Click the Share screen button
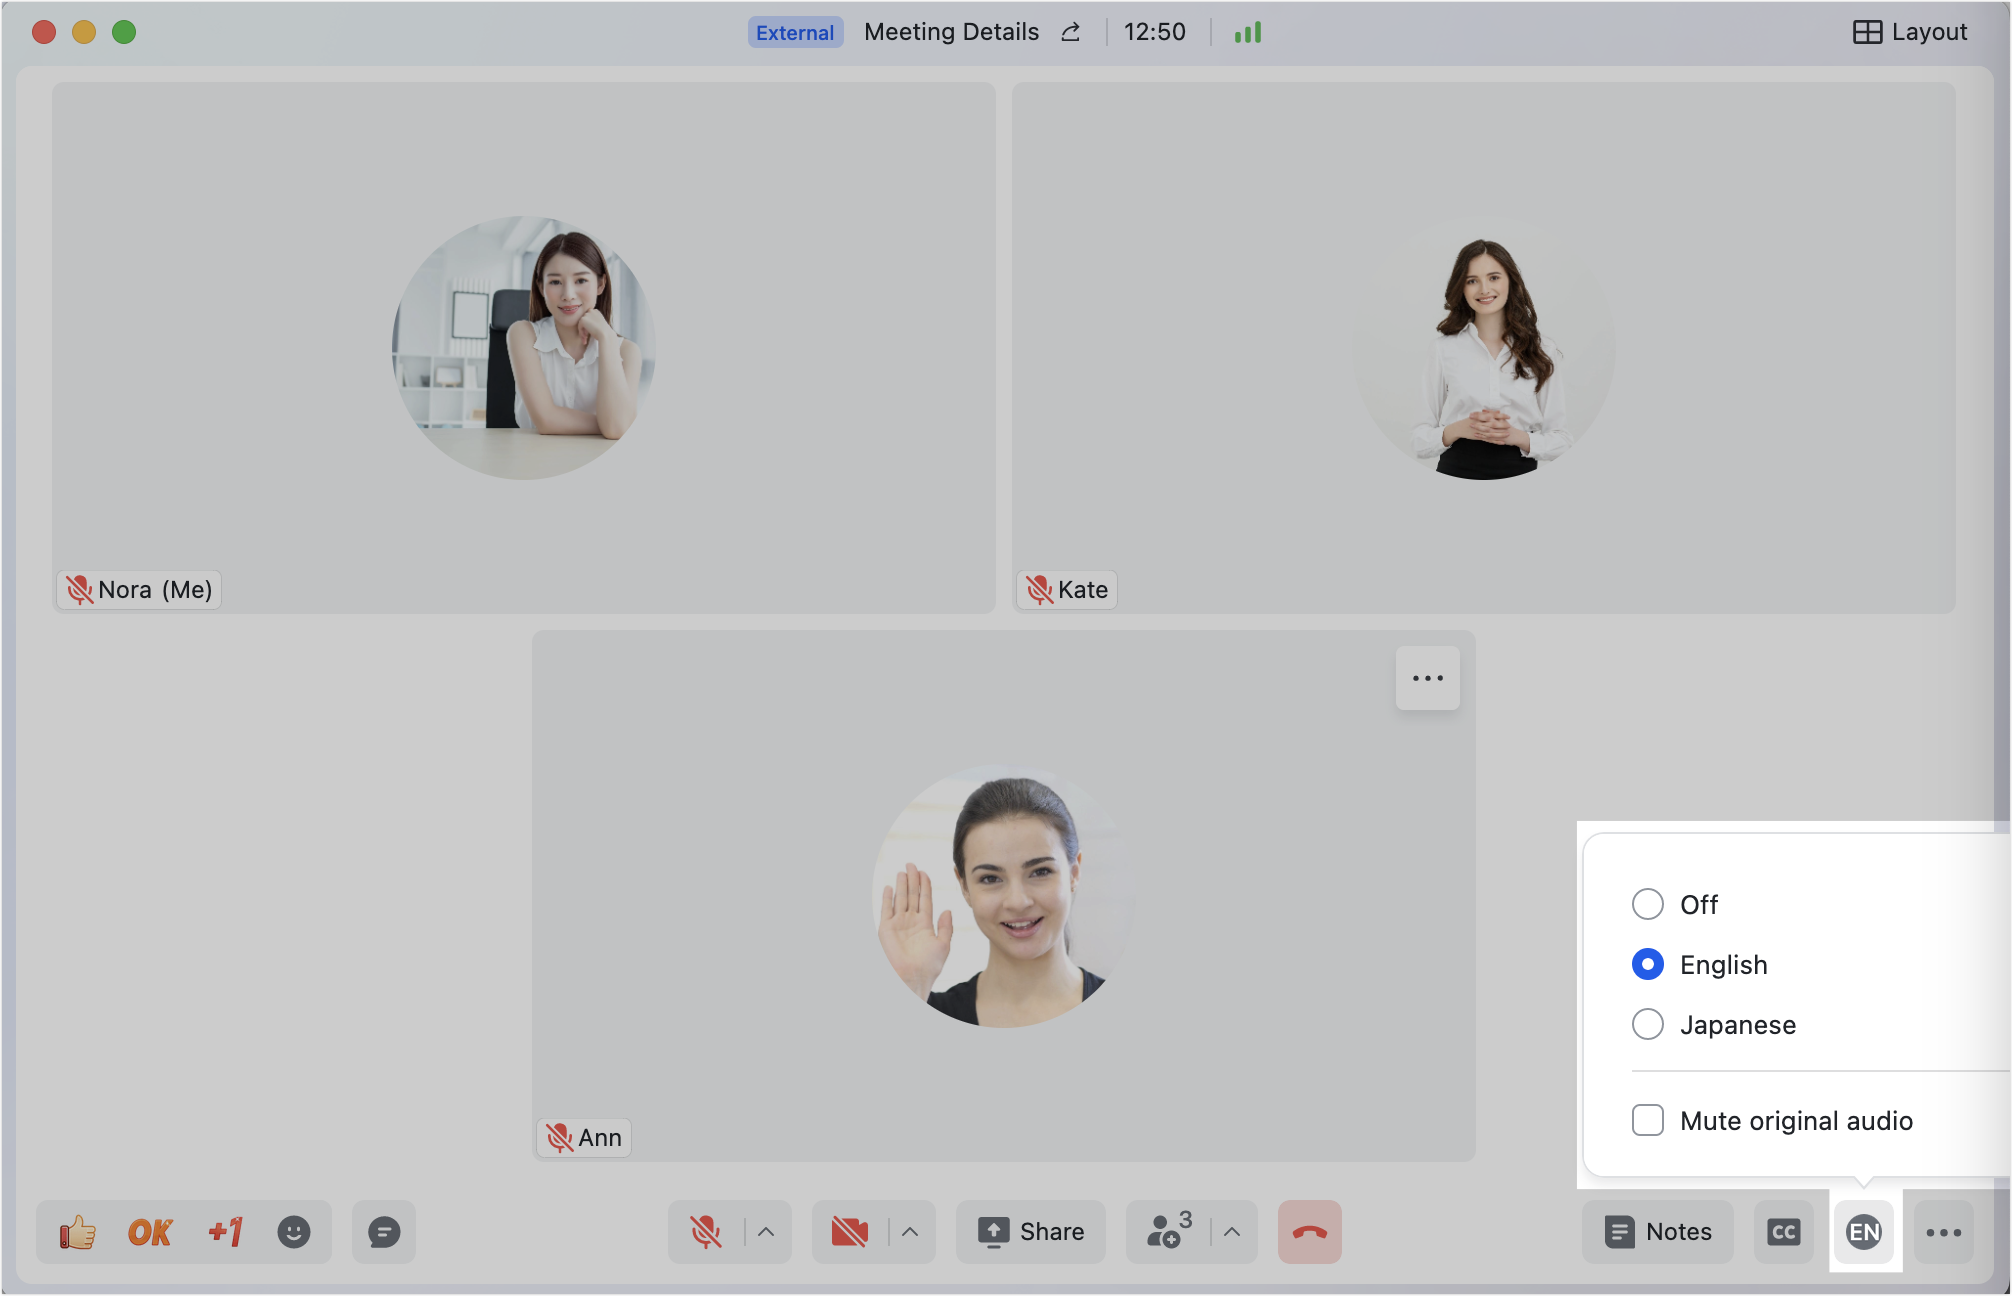 click(x=1031, y=1232)
